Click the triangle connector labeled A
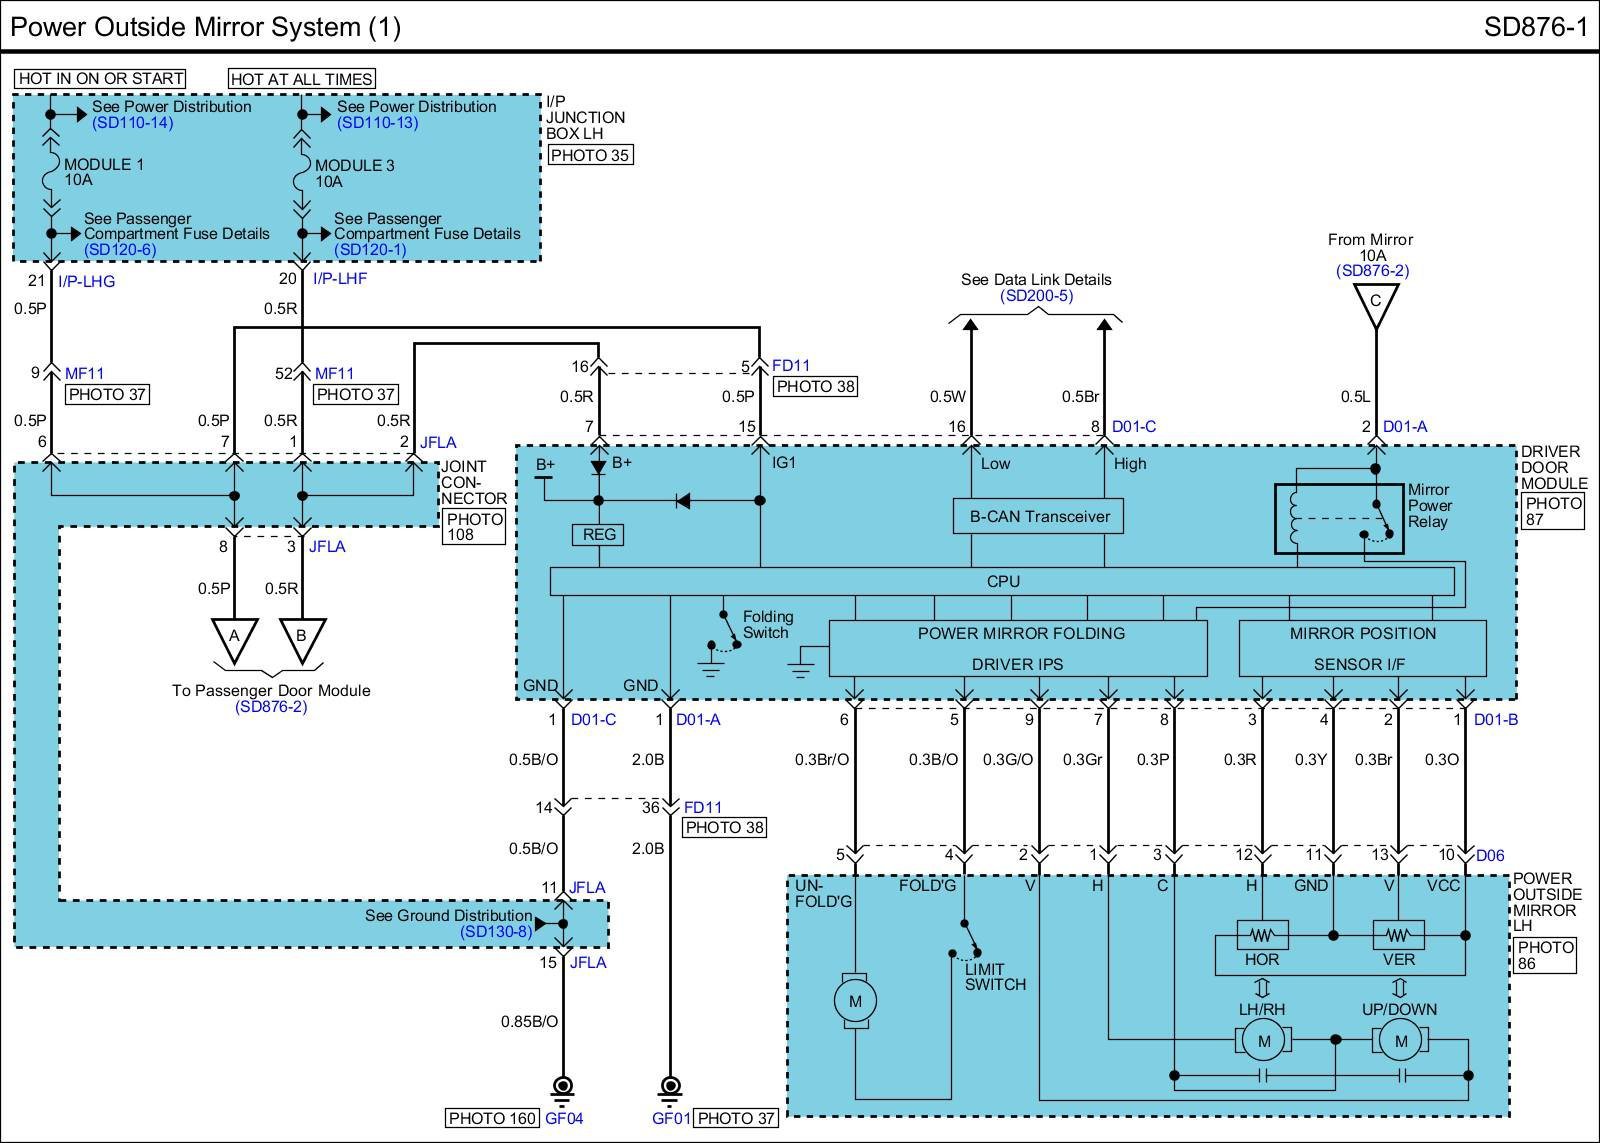1600x1143 pixels. [234, 638]
